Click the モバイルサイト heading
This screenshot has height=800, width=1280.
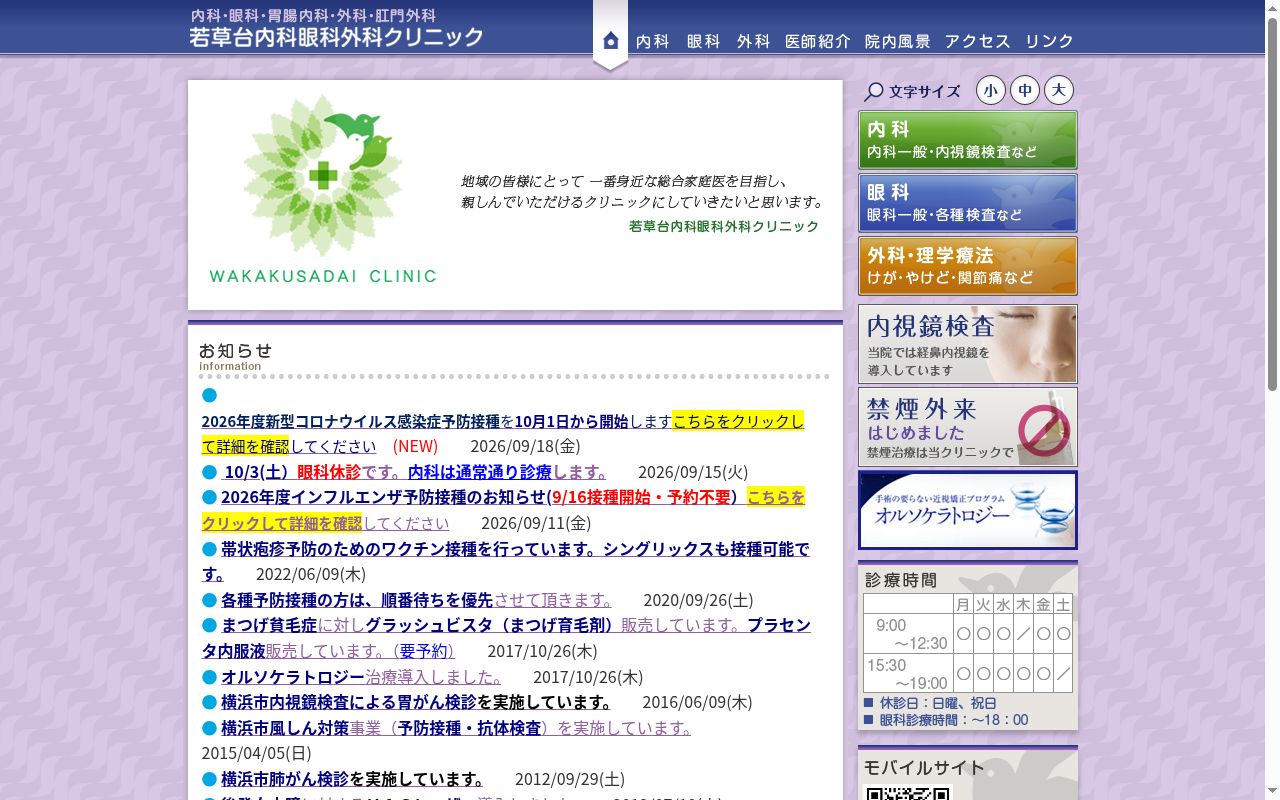(x=925, y=768)
